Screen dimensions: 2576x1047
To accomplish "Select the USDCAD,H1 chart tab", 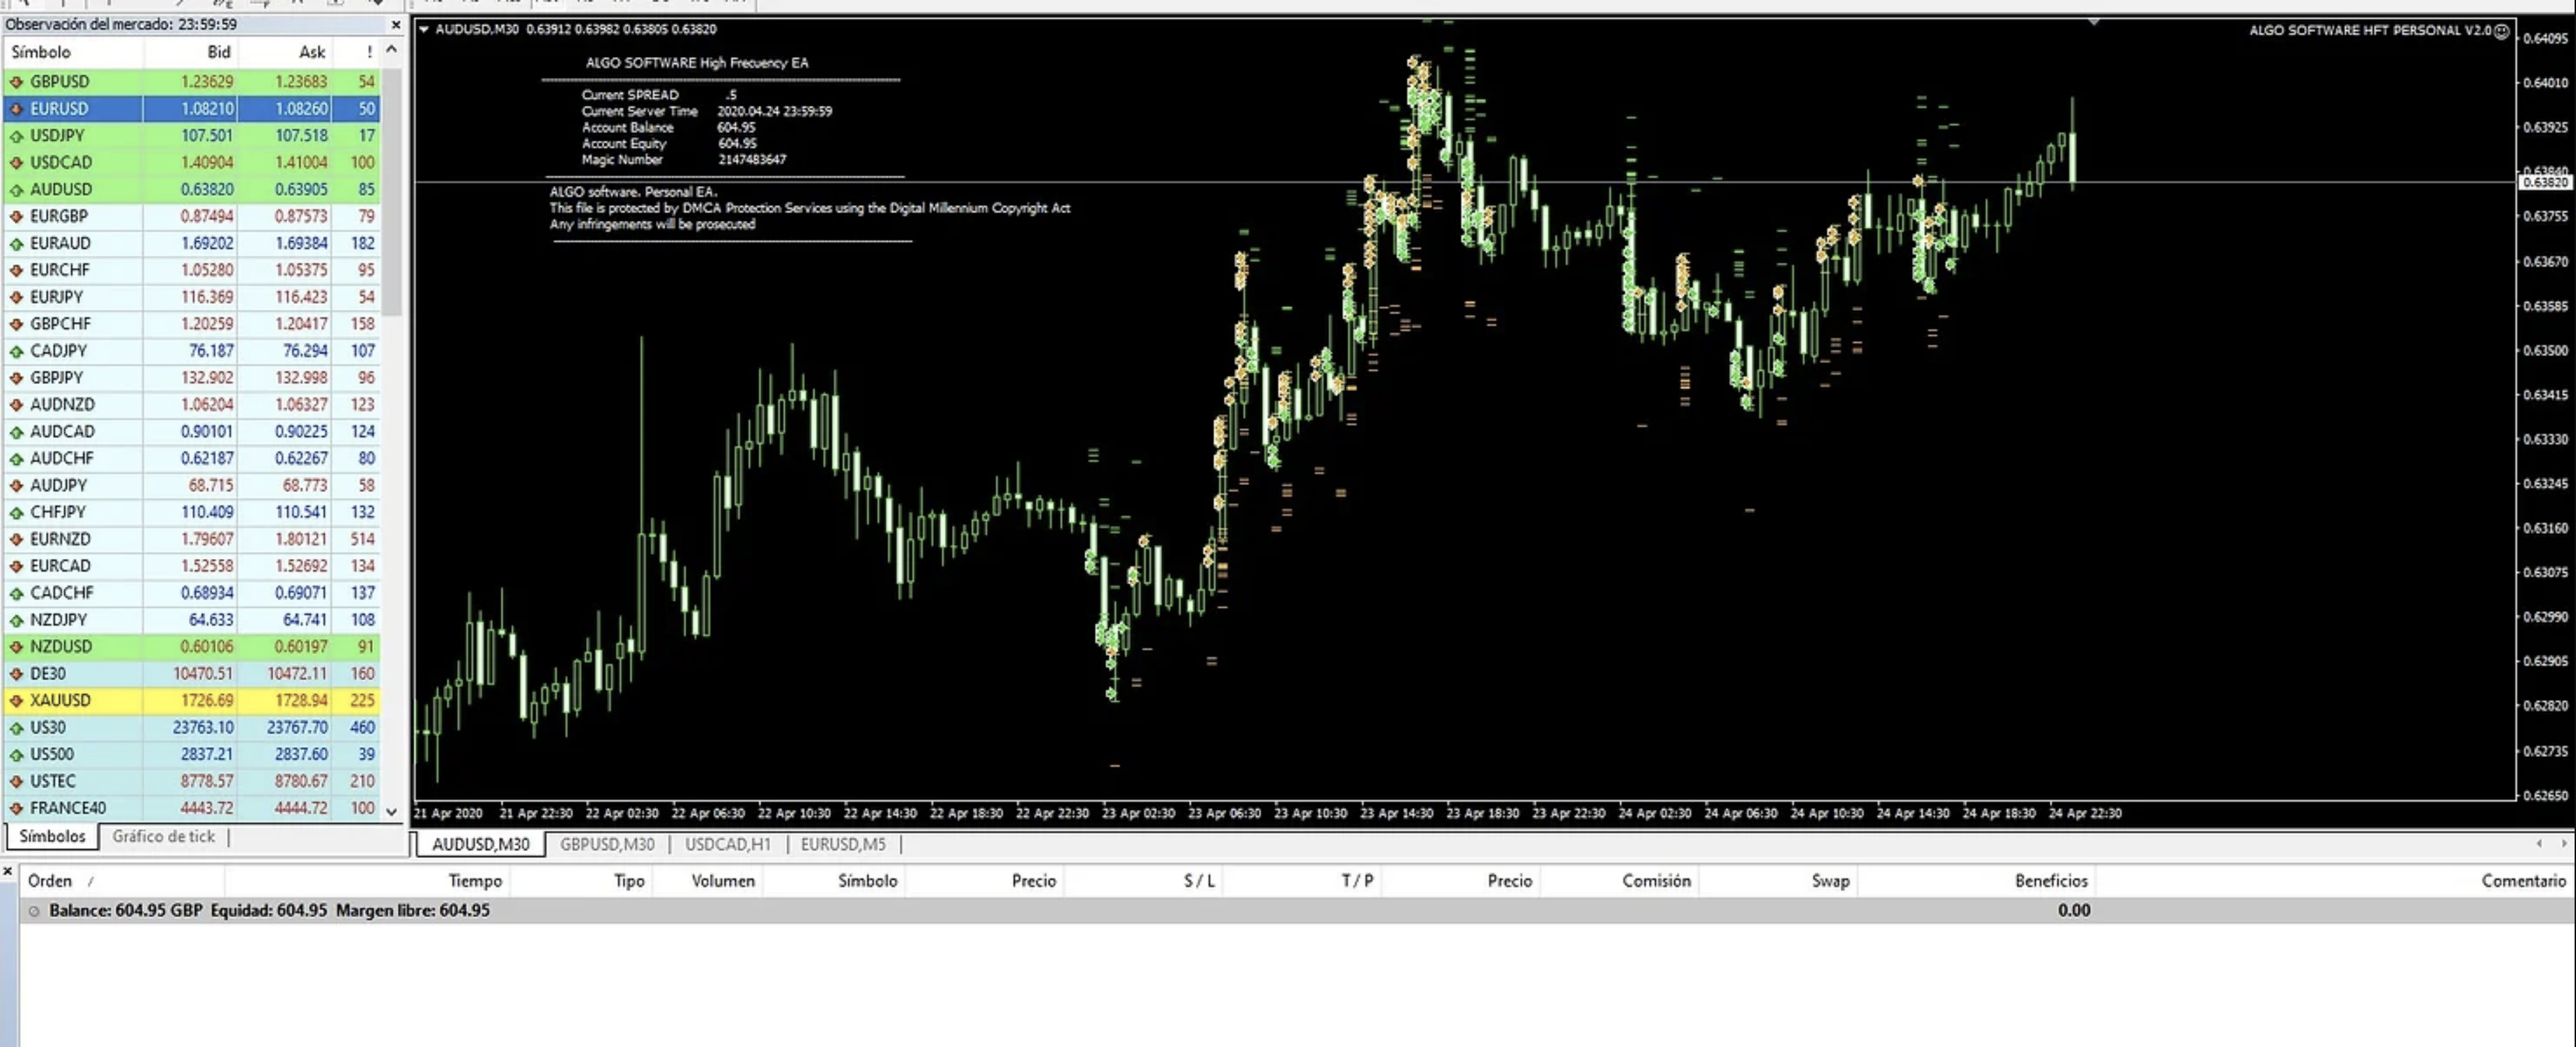I will 728,845.
